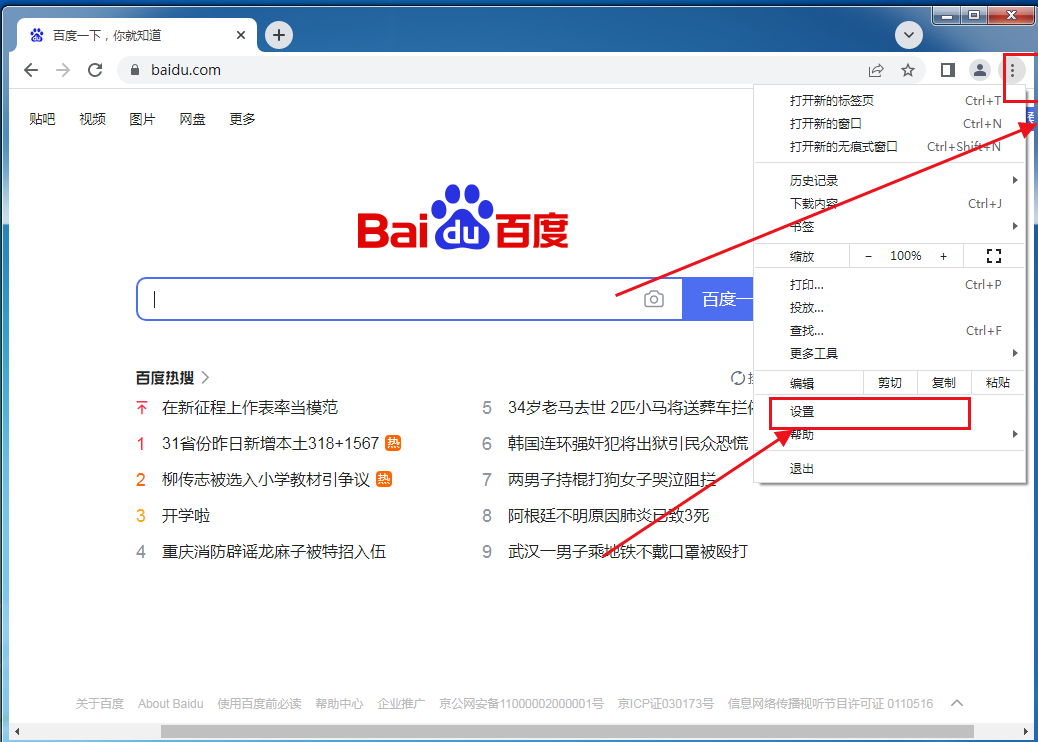Open the 视频 link

93,119
